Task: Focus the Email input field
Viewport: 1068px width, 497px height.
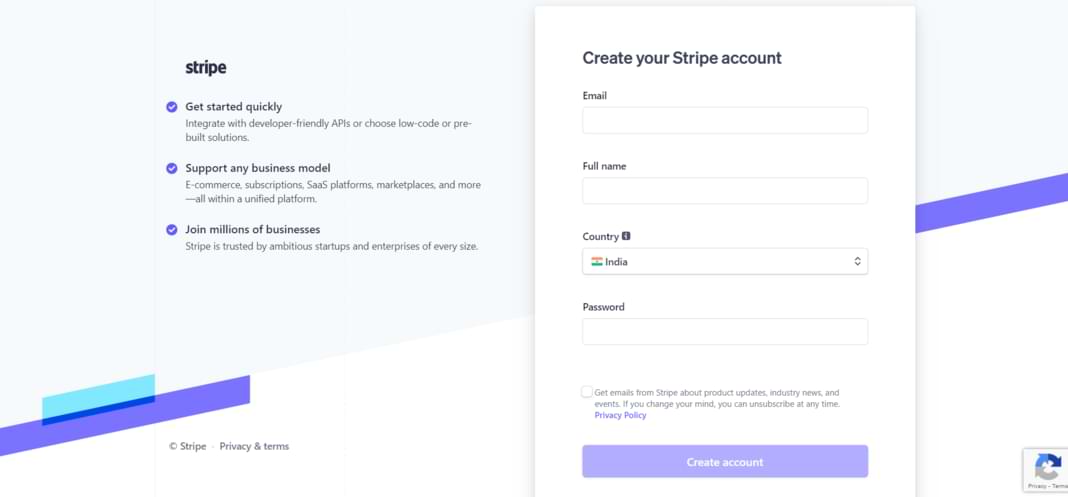Action: tap(725, 121)
